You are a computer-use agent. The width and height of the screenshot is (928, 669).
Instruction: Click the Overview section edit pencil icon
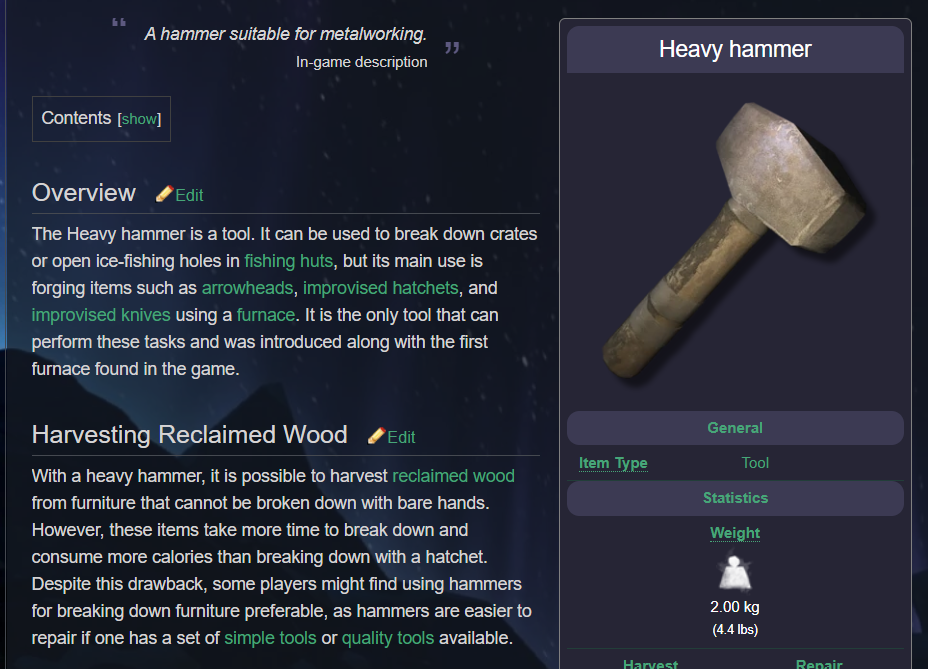click(x=164, y=194)
